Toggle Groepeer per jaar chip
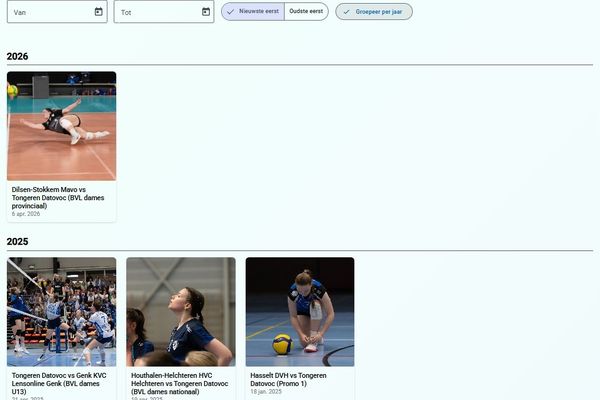The width and height of the screenshot is (600, 400). click(x=374, y=11)
